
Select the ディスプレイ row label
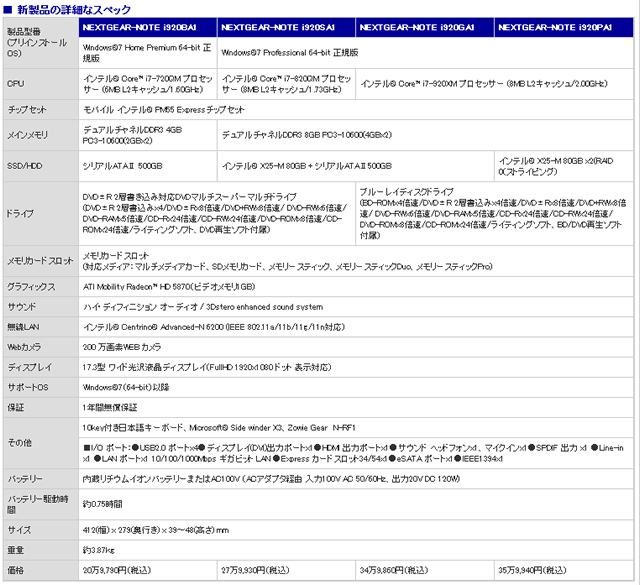point(41,367)
